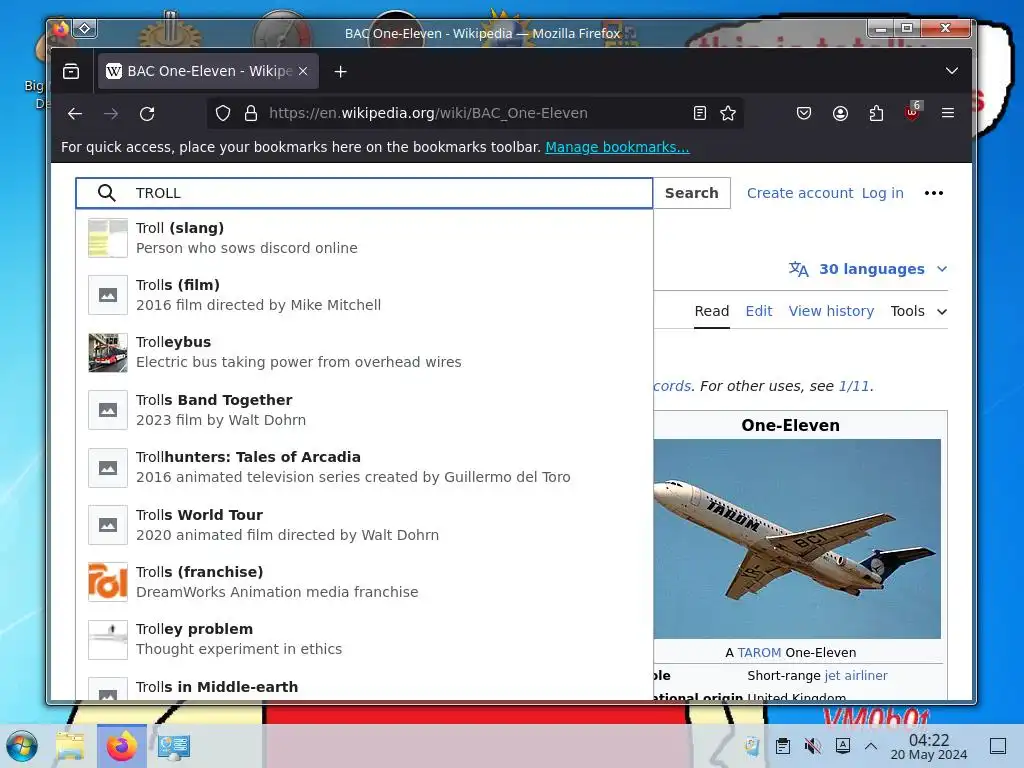Image resolution: width=1024 pixels, height=768 pixels.
Task: Toggle the muted speaker volume icon
Action: (x=812, y=746)
